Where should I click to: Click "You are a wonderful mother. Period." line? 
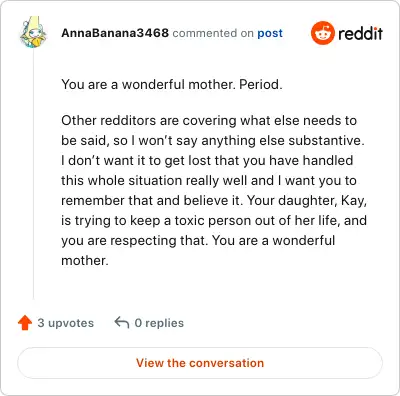coord(172,84)
